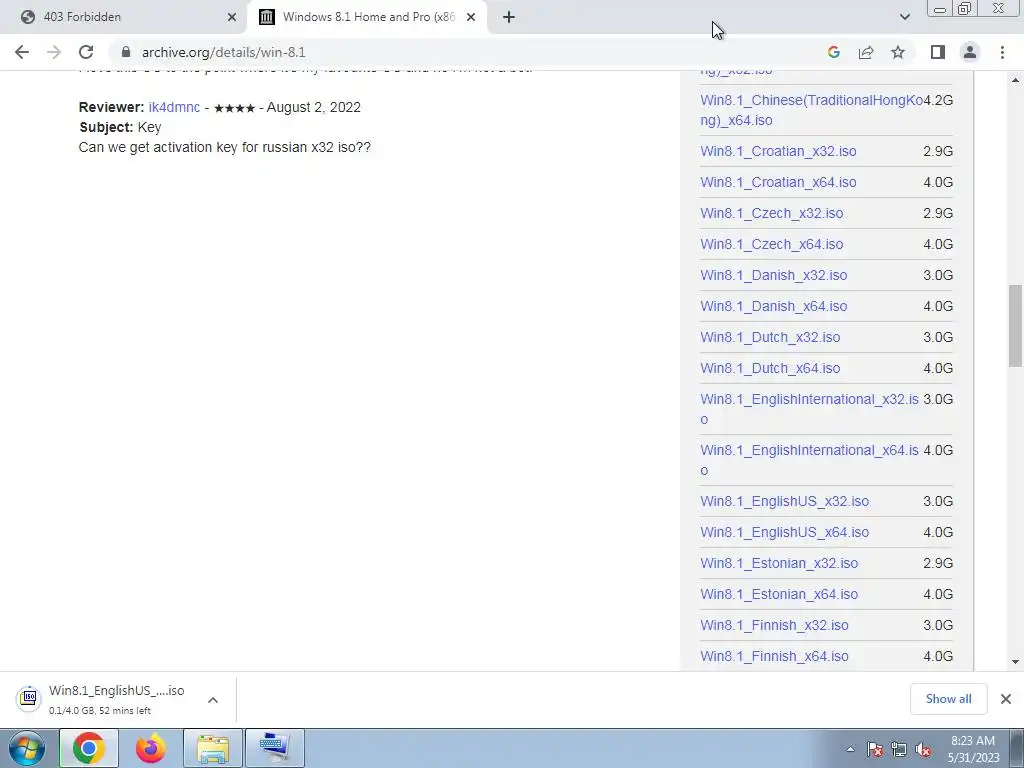The height and width of the screenshot is (768, 1024).
Task: View site info via the padlock icon
Action: click(x=125, y=52)
